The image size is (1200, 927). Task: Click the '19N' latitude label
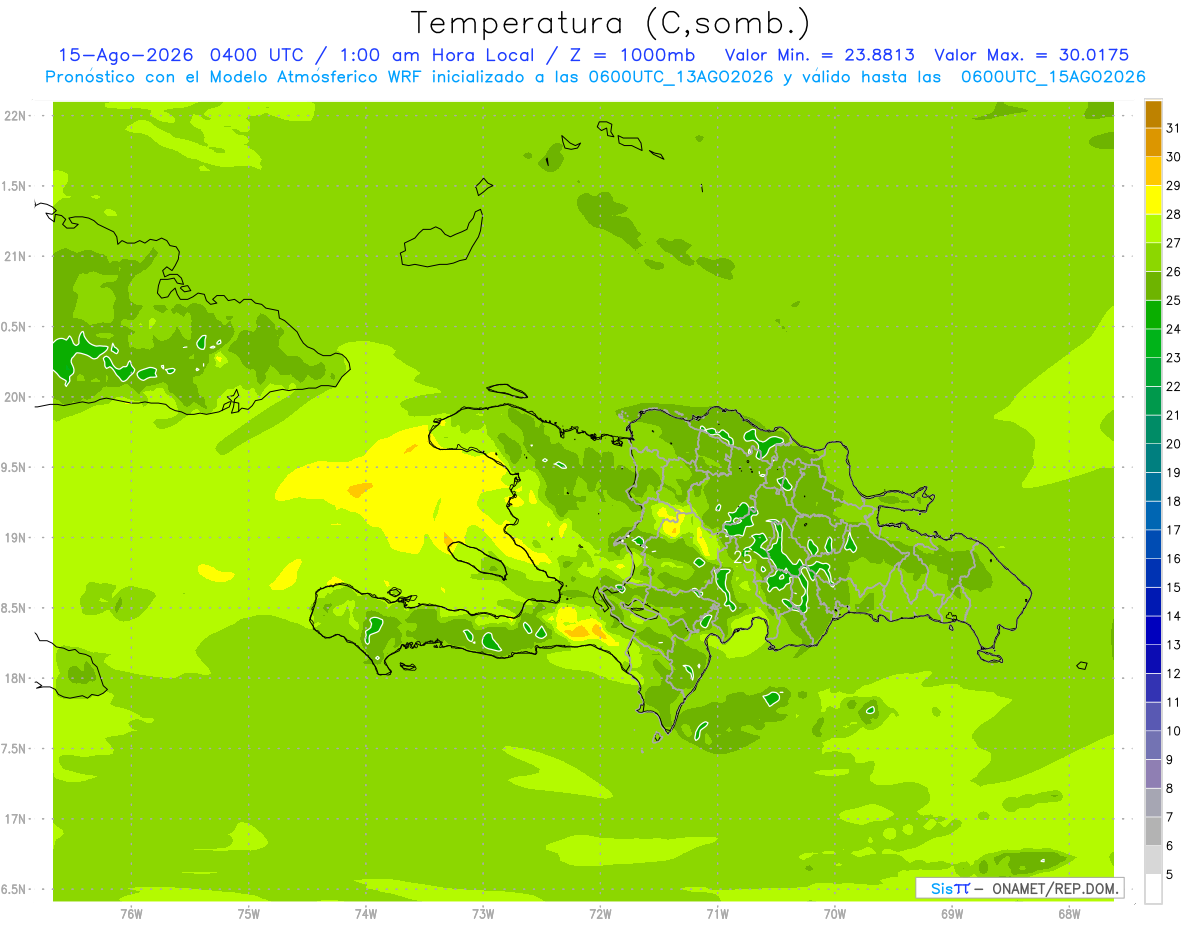pos(15,538)
